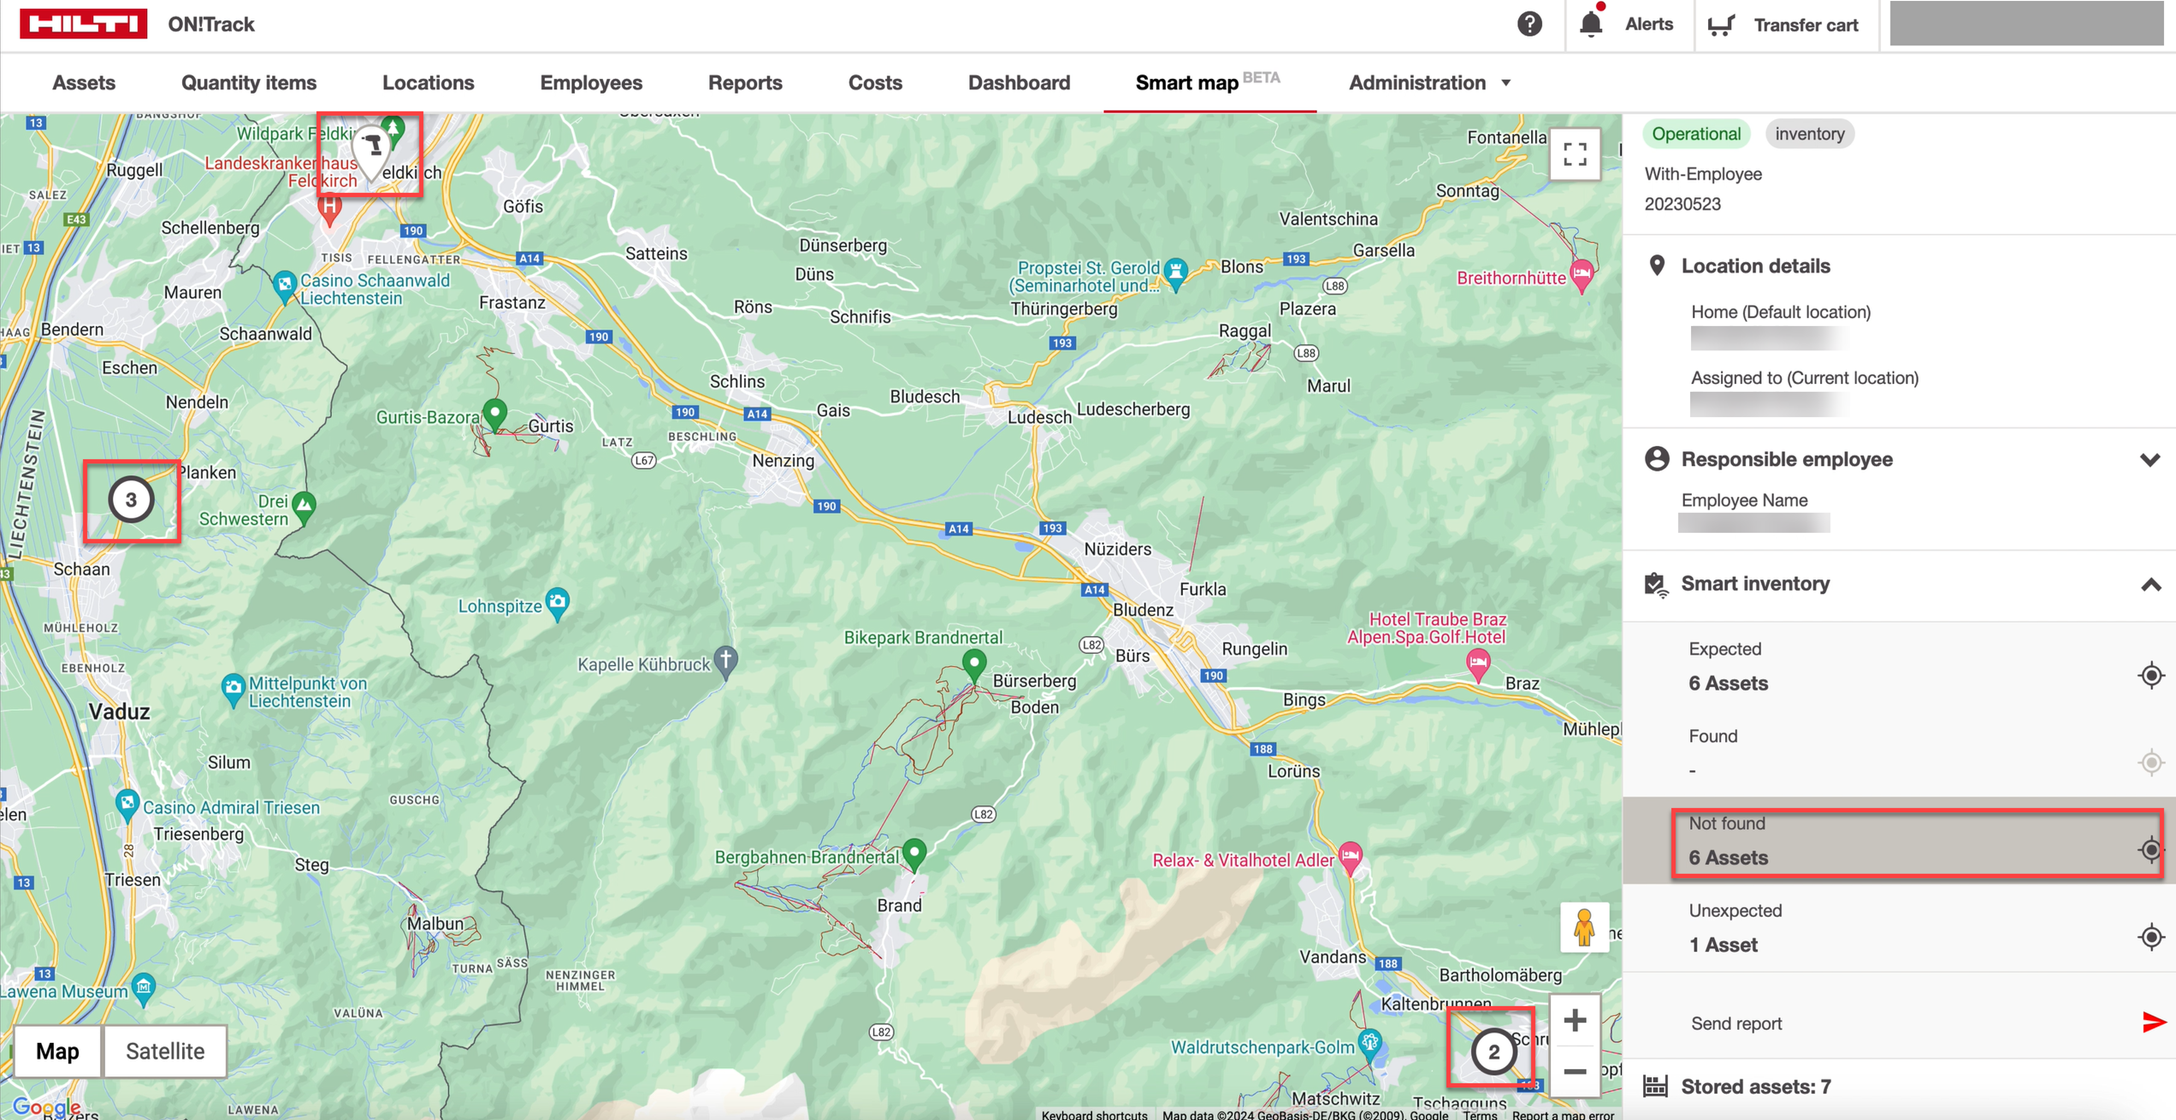Click the Send report link

coord(1736,1023)
